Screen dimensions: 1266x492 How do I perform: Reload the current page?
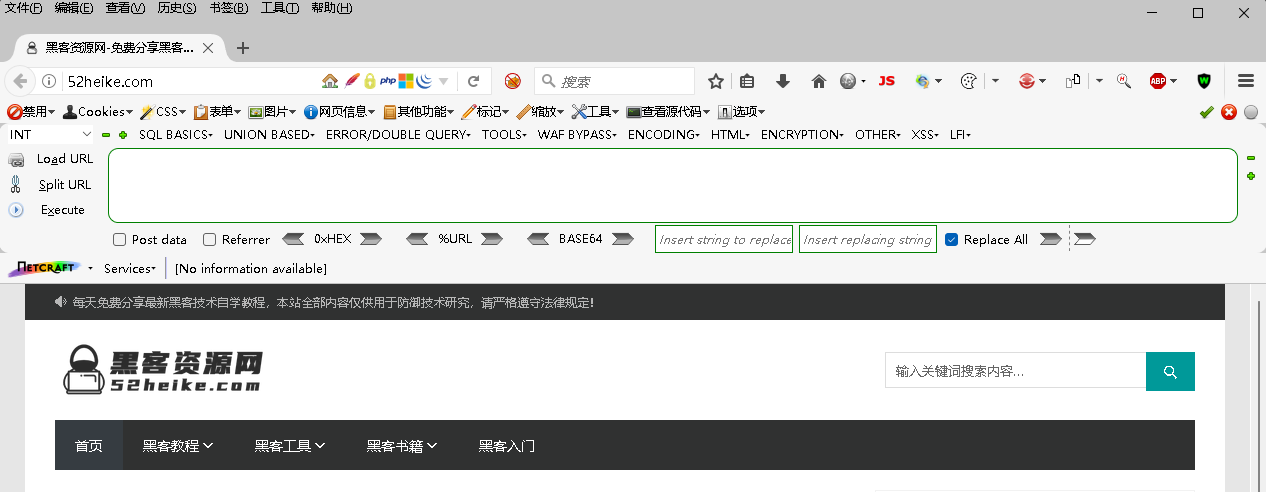pos(474,81)
